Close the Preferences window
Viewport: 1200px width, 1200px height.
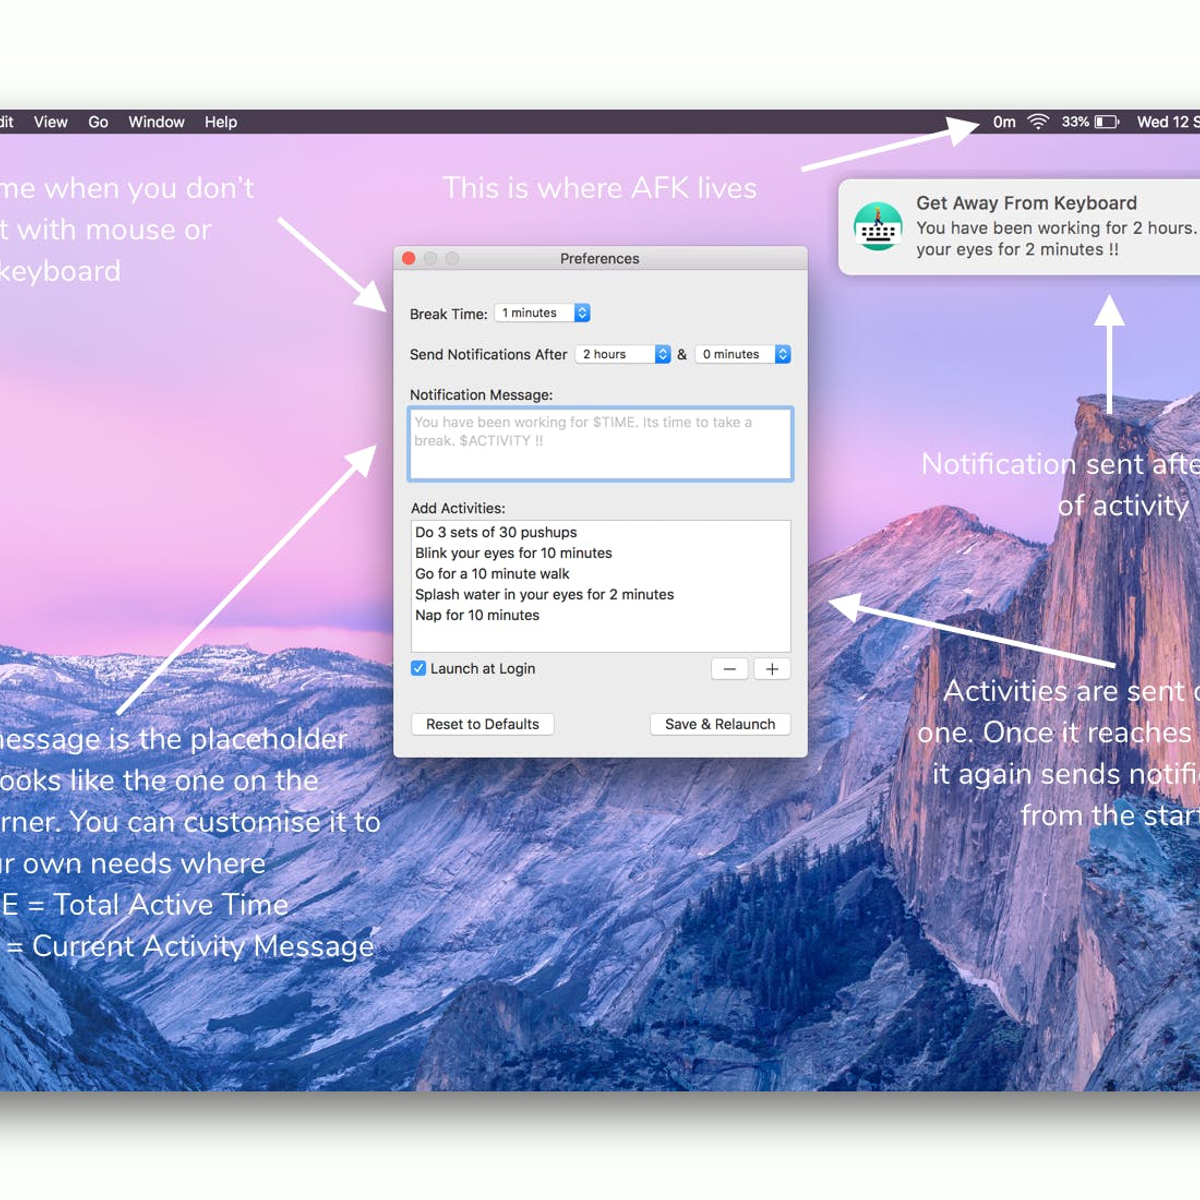(409, 258)
